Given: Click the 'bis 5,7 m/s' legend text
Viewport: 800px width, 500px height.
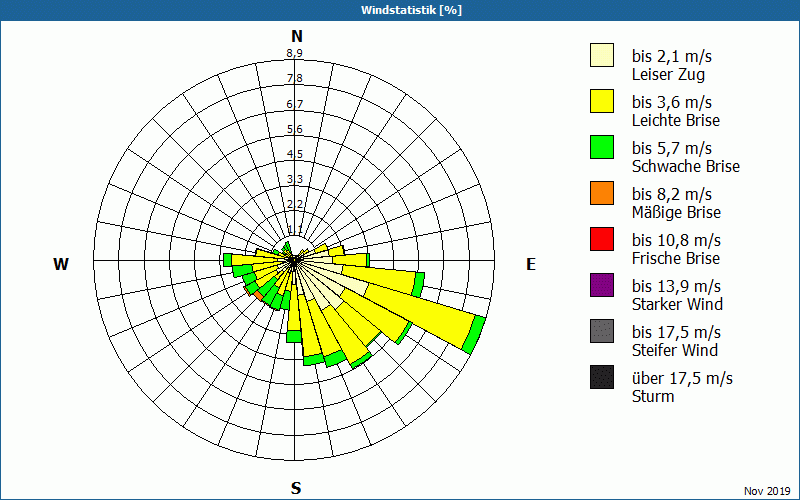Looking at the screenshot, I should [x=671, y=148].
